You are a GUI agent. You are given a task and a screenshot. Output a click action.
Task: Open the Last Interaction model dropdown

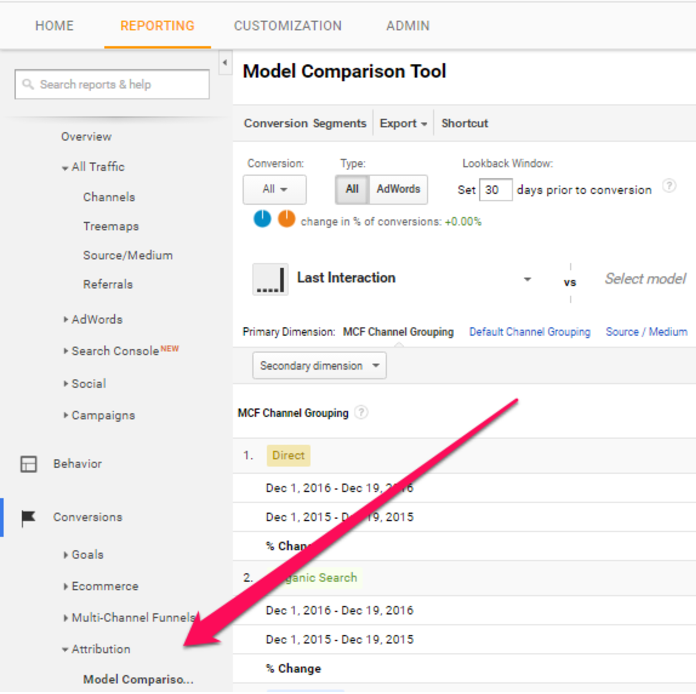coord(527,279)
